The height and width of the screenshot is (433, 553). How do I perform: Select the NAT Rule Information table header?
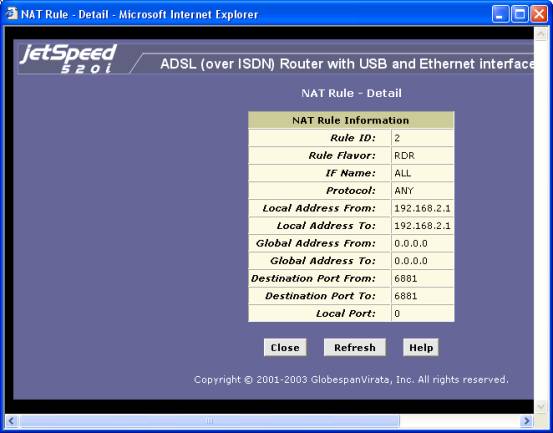351,120
